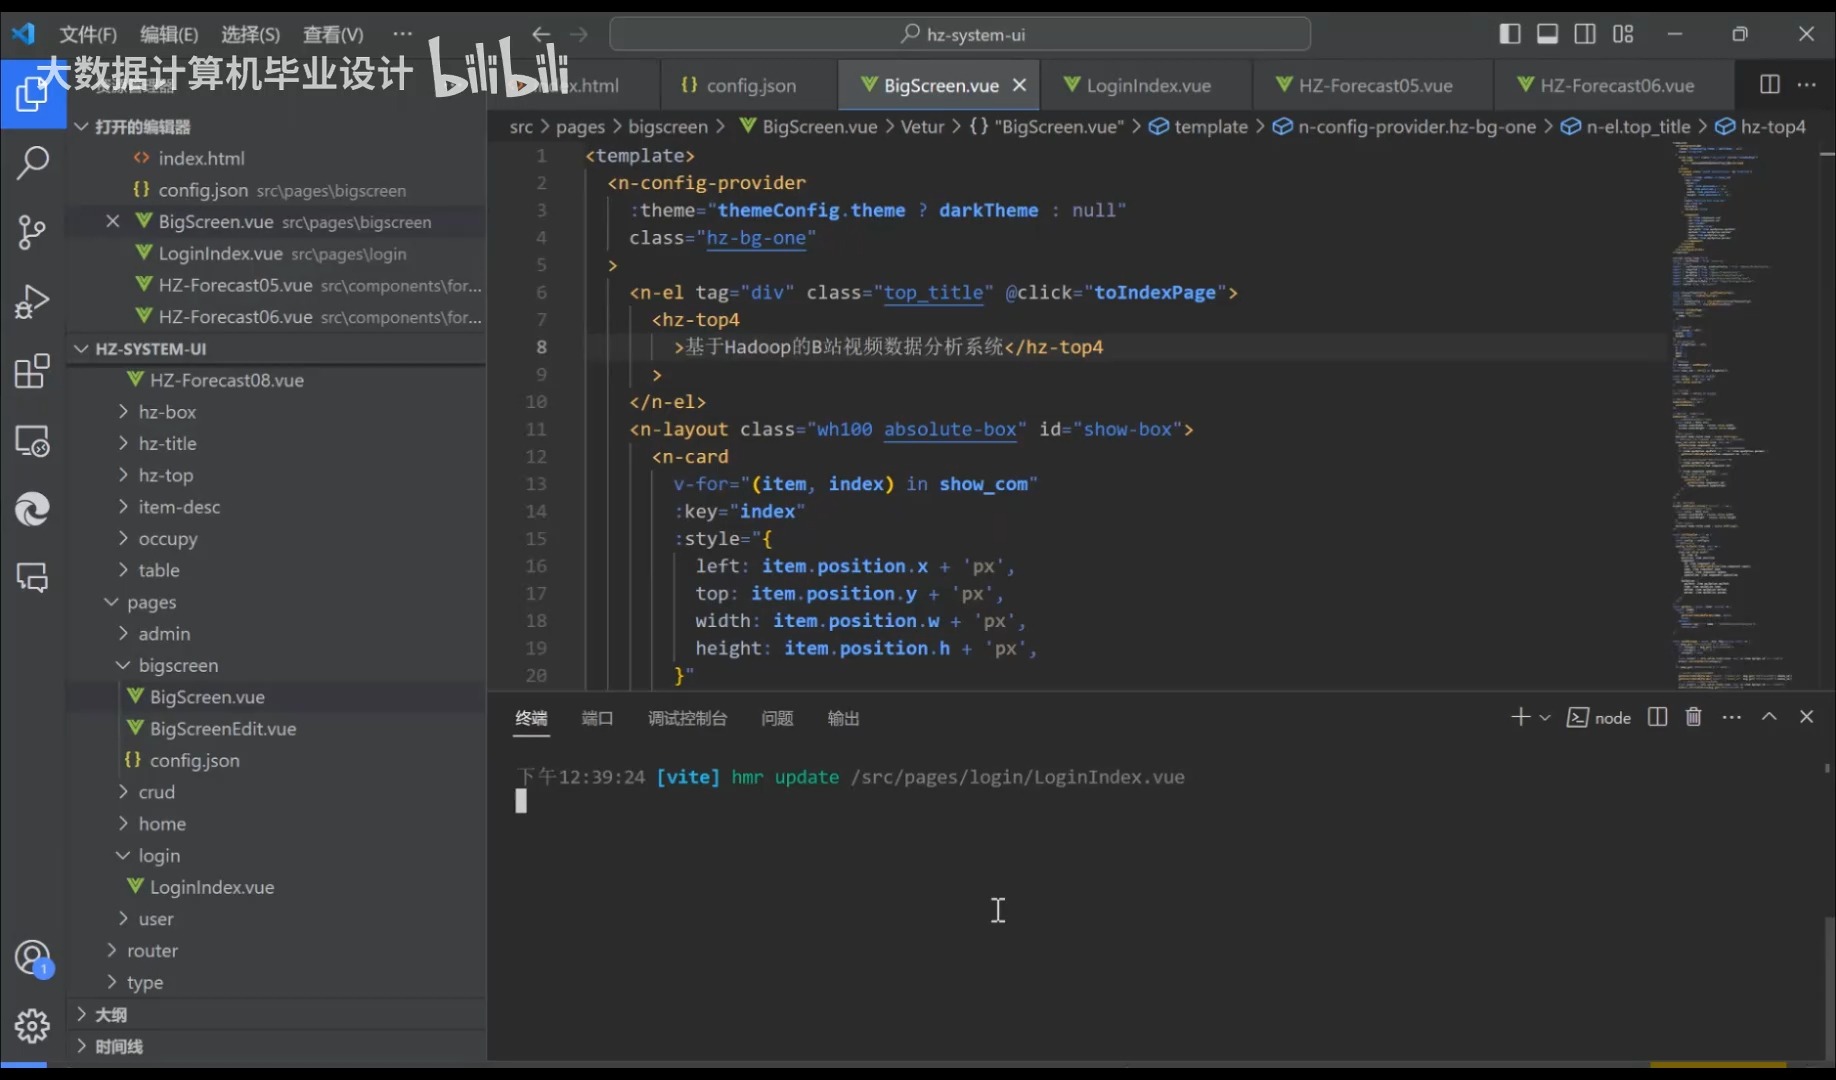Switch to the 输出 output tab
The height and width of the screenshot is (1080, 1836).
coord(843,718)
